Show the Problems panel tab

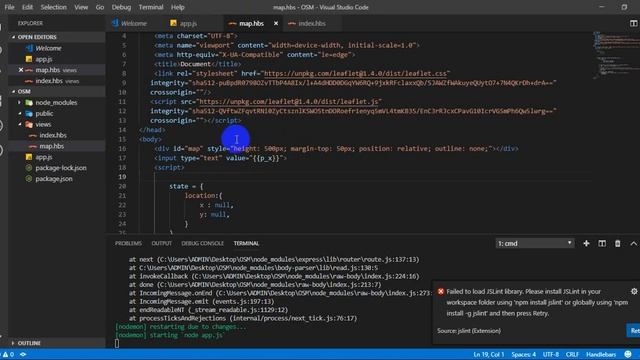[128, 243]
